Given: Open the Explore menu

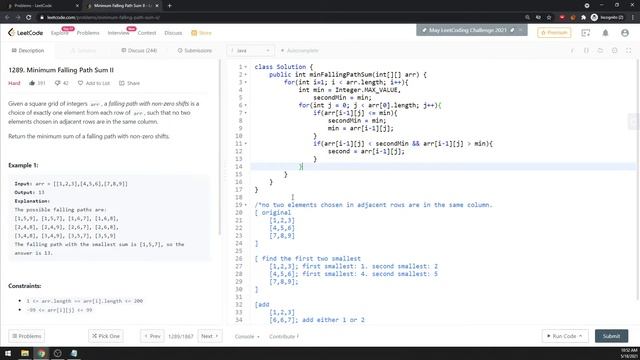Looking at the screenshot, I should click(x=60, y=33).
